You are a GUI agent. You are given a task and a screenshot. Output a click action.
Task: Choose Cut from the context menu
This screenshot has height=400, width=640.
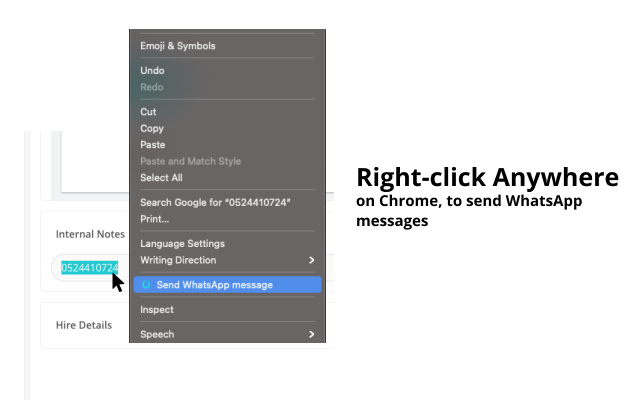(x=148, y=112)
